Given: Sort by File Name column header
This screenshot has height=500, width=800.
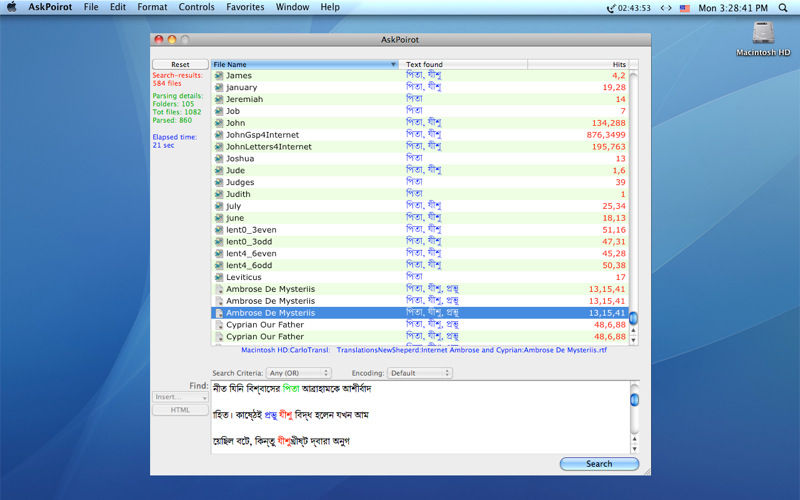Looking at the screenshot, I should [x=305, y=64].
